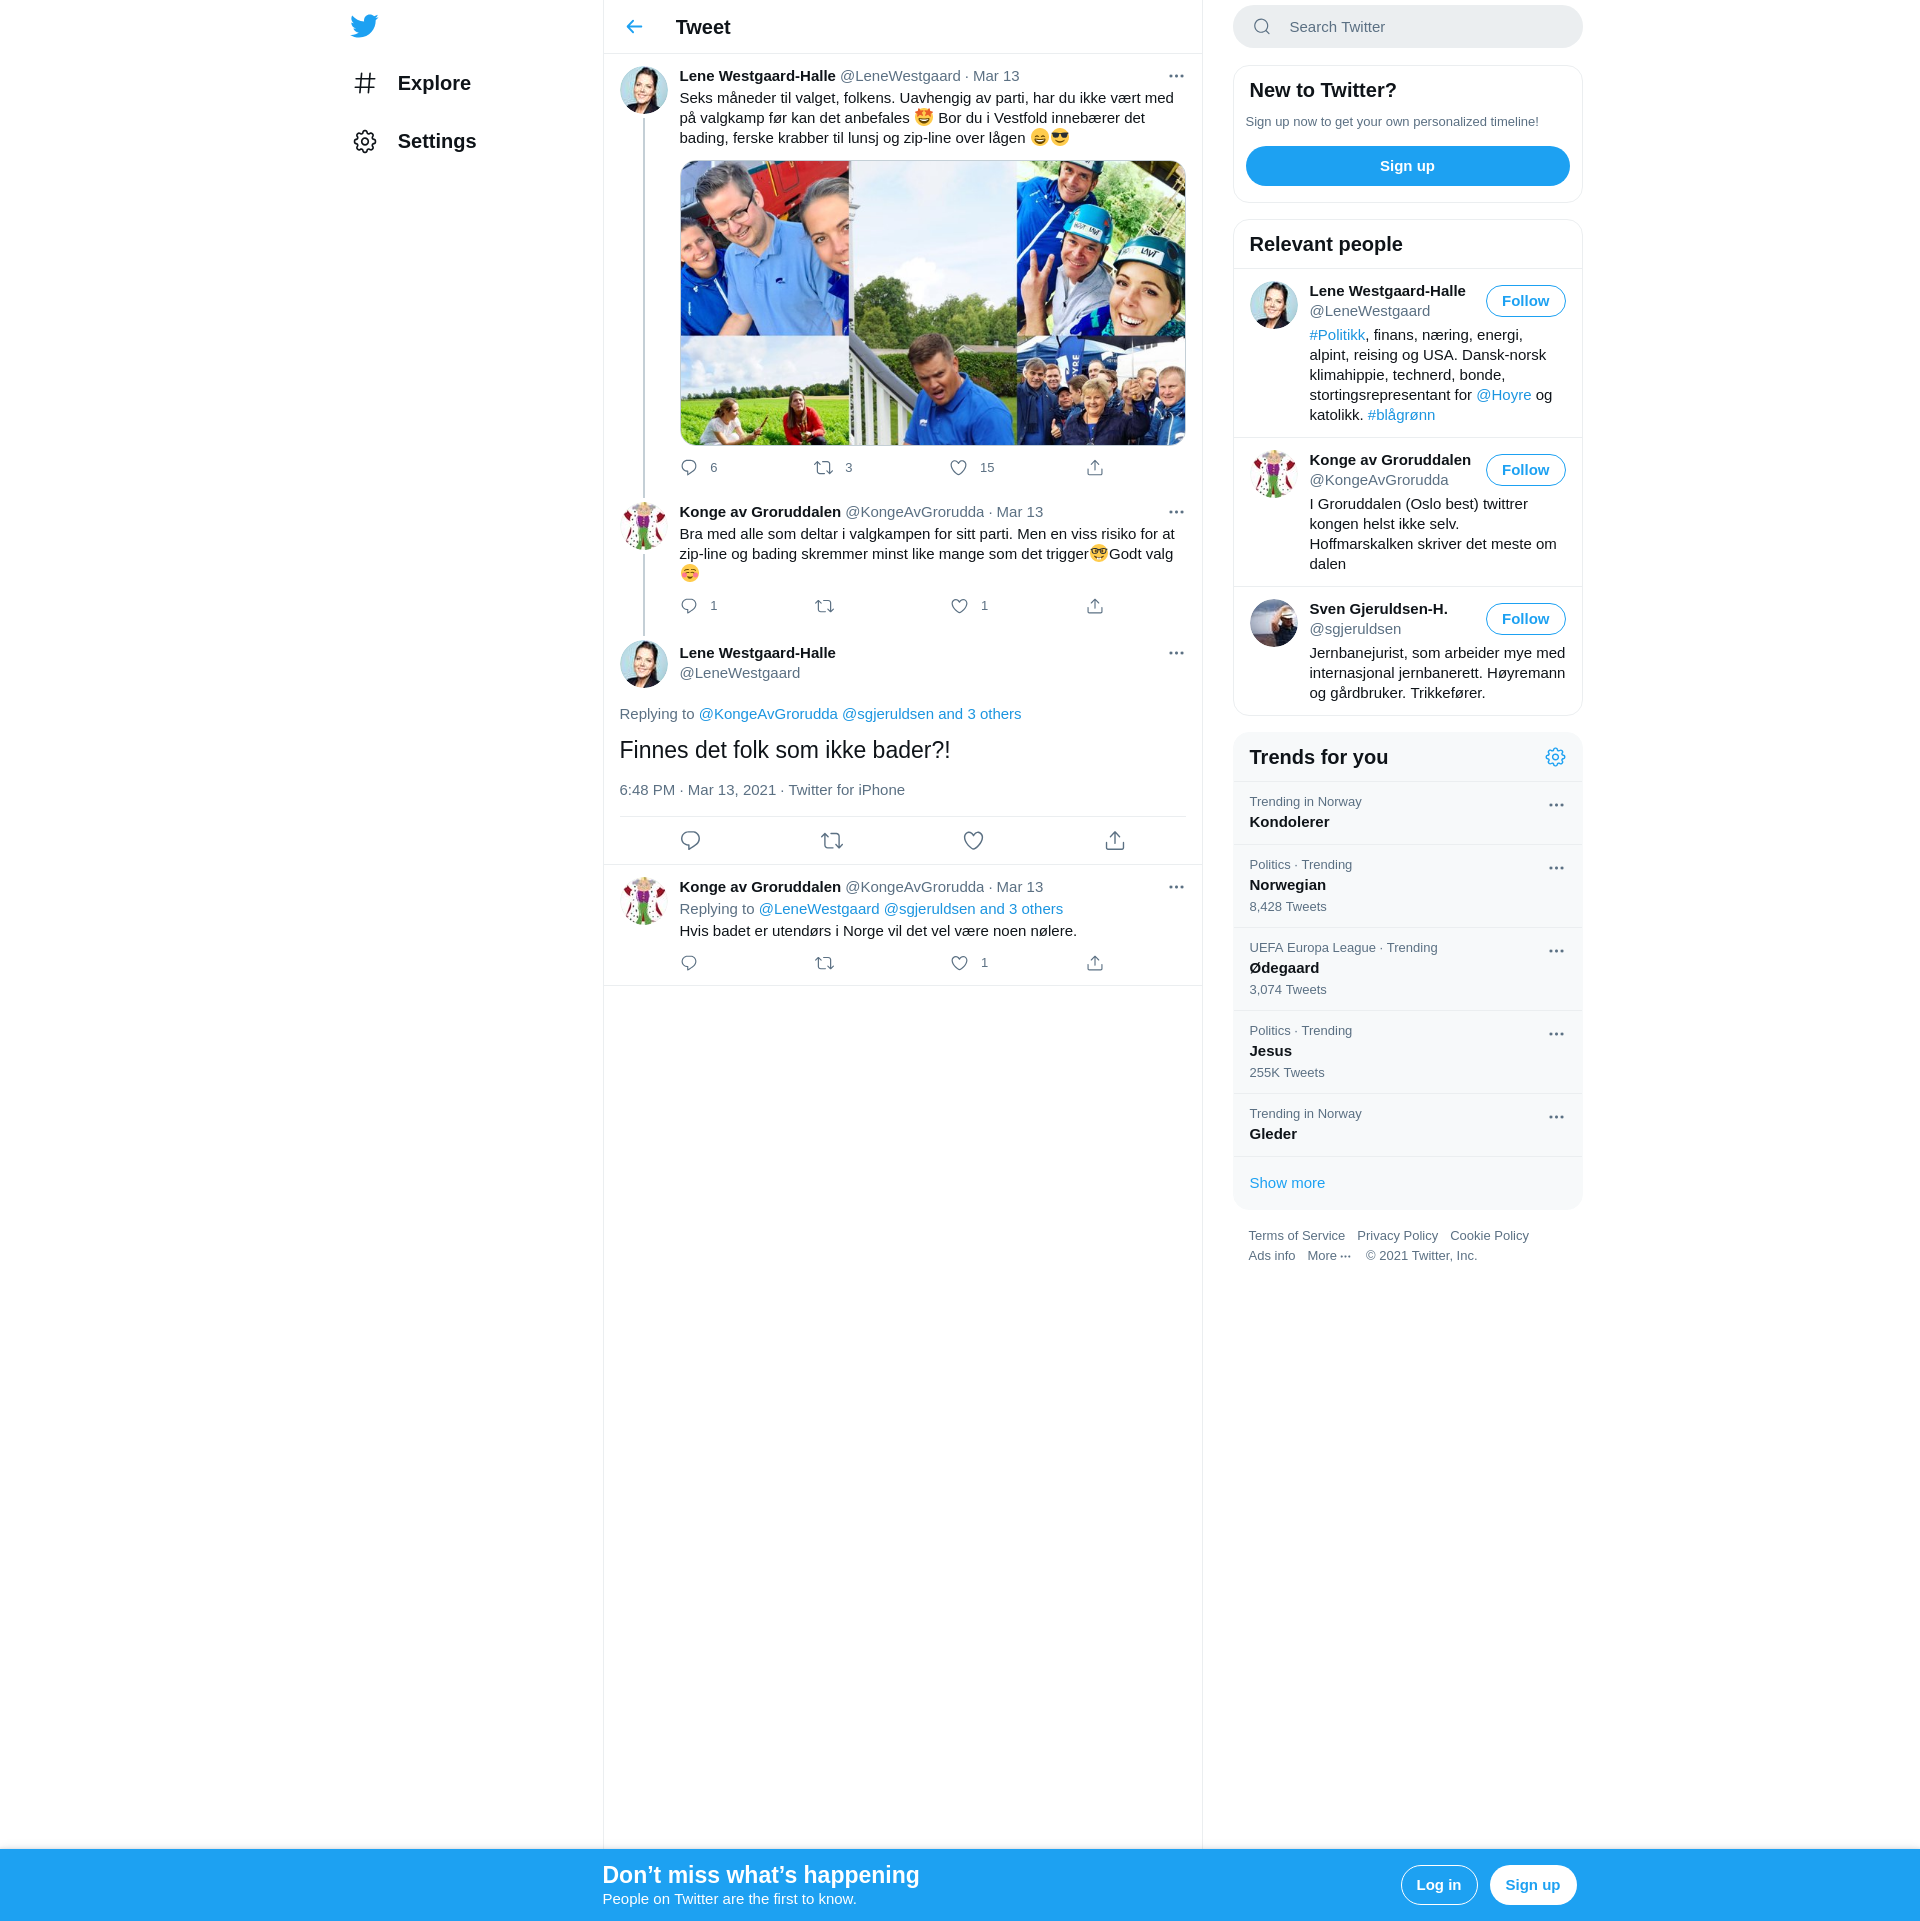Open Trends settings gear icon
Screen dimensions: 1920x1921
coord(1555,757)
